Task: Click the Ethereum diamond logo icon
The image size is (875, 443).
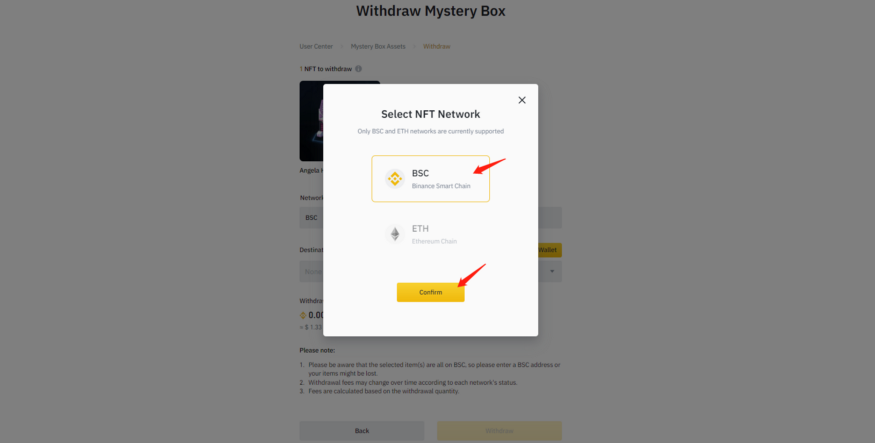Action: click(x=395, y=234)
